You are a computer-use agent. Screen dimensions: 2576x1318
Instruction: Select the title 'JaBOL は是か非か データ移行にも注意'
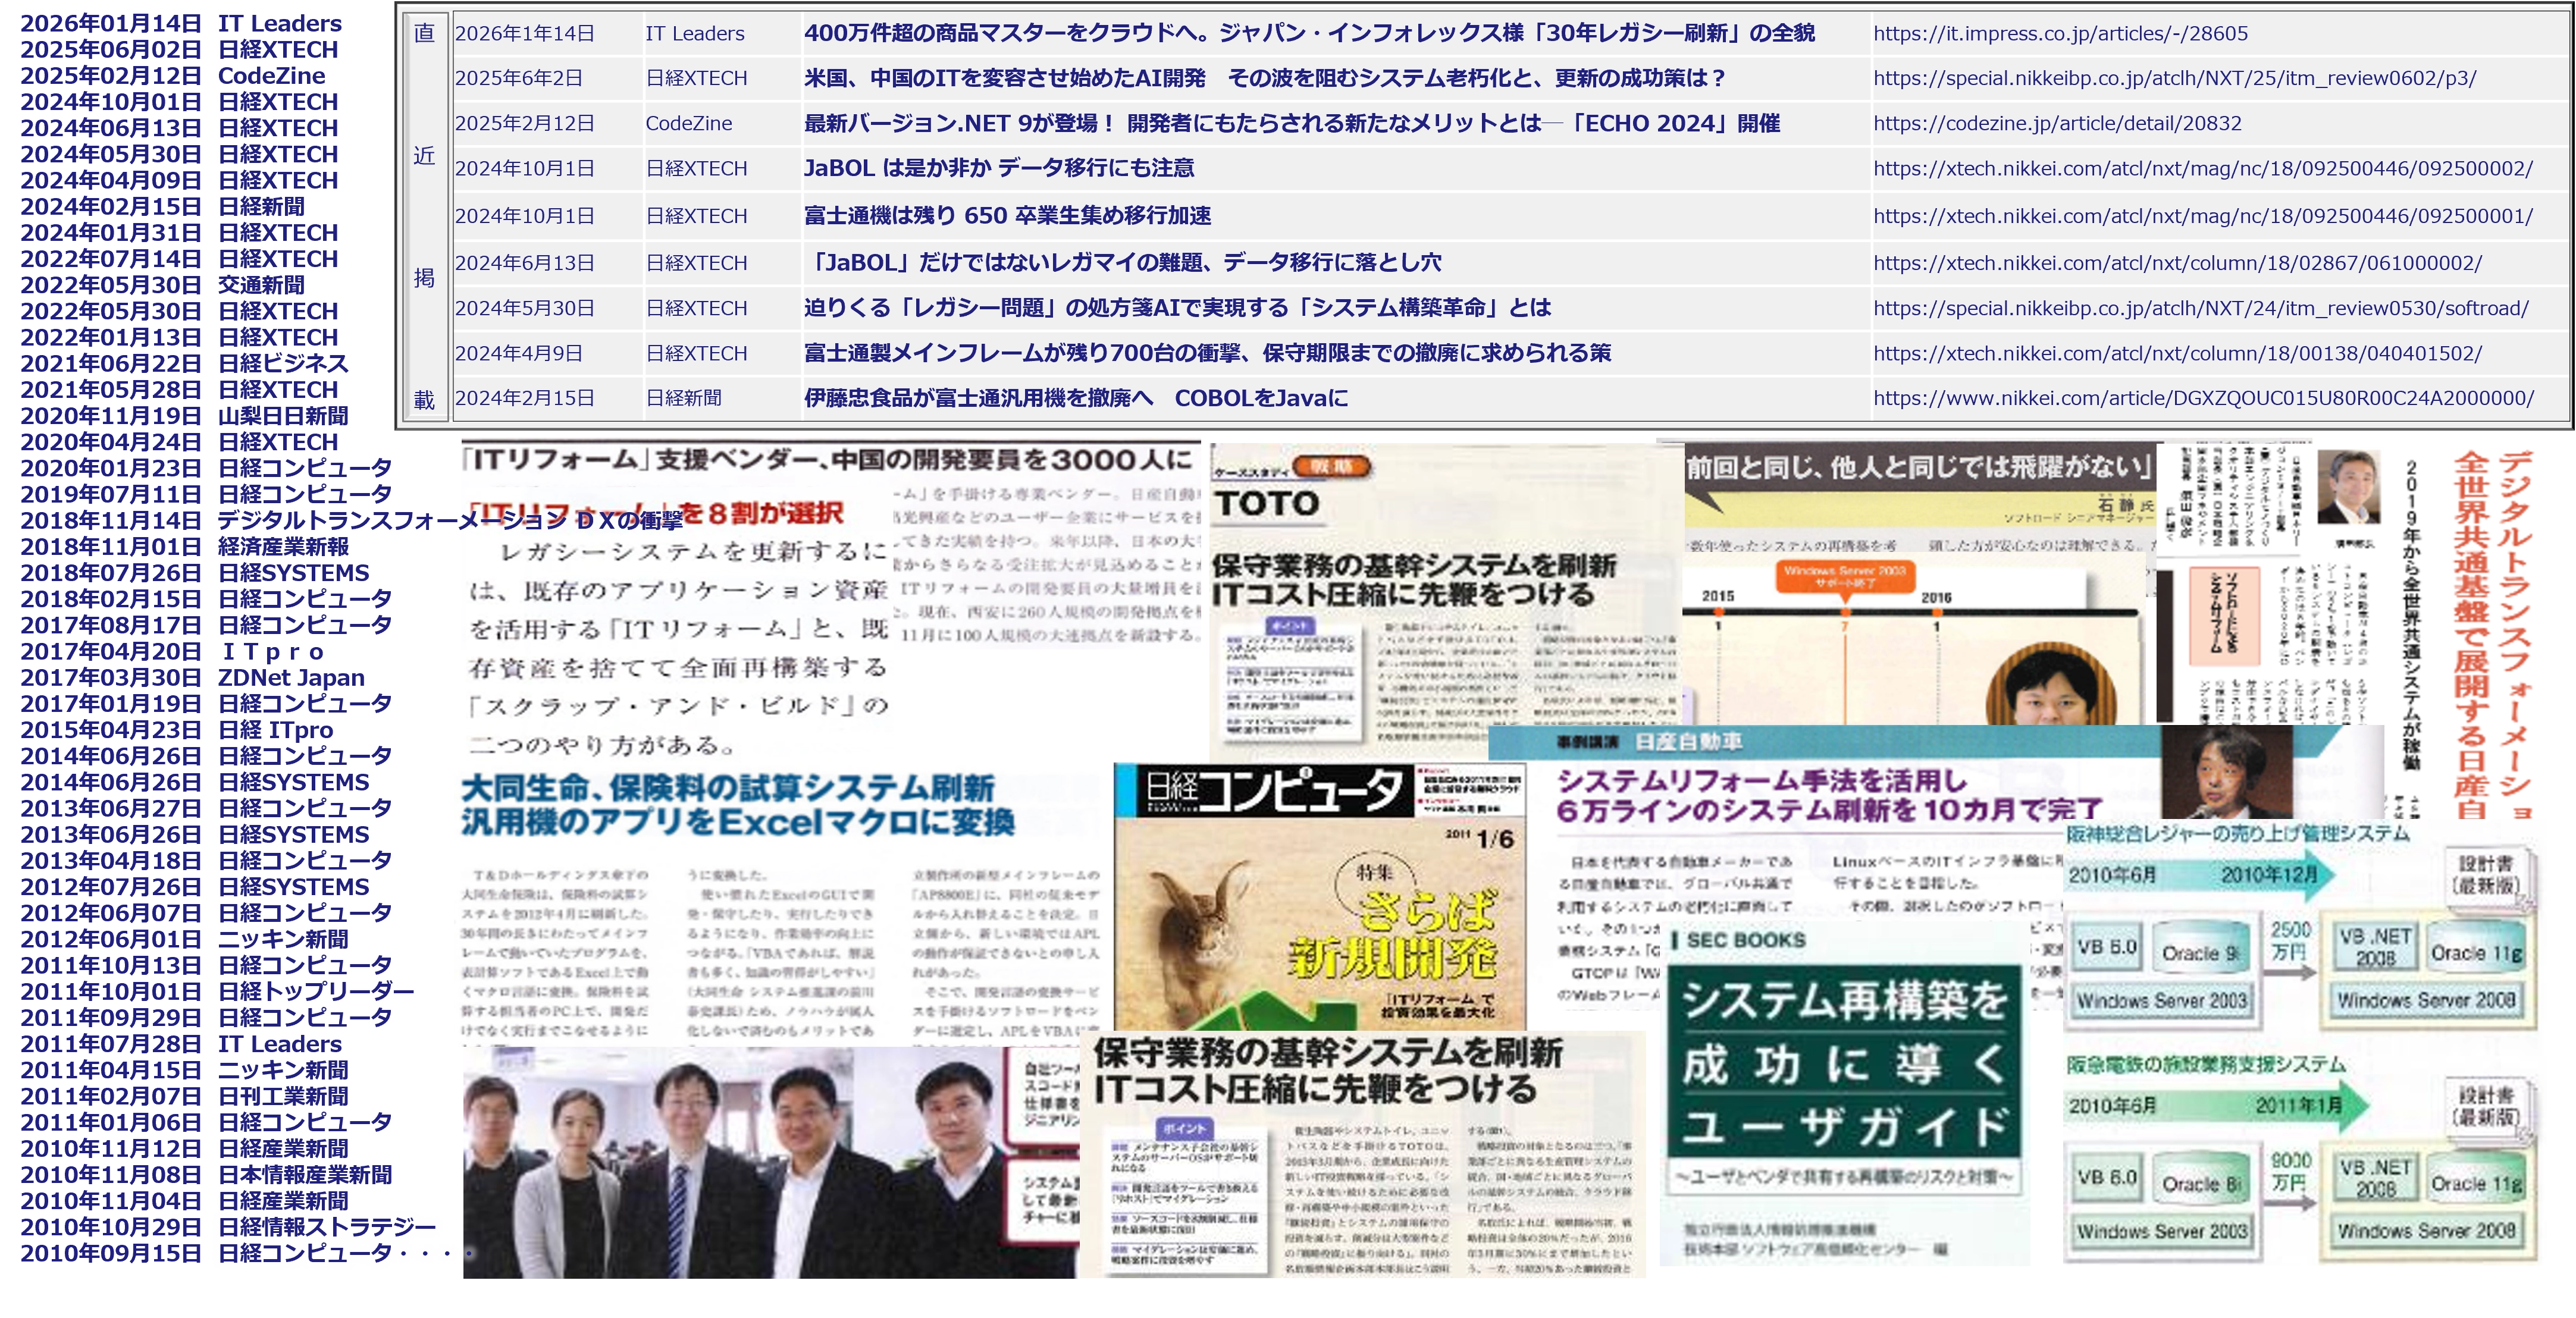(999, 168)
